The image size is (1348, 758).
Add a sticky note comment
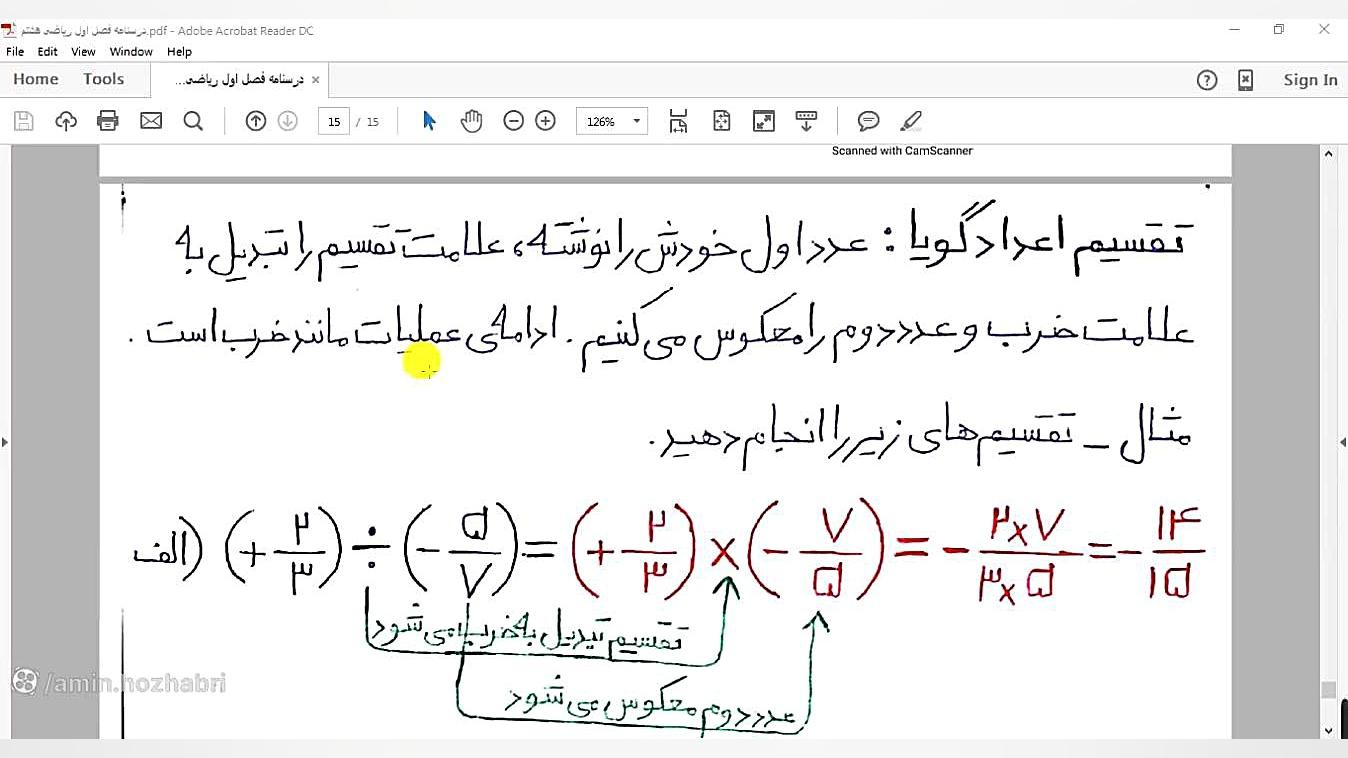[x=869, y=121]
